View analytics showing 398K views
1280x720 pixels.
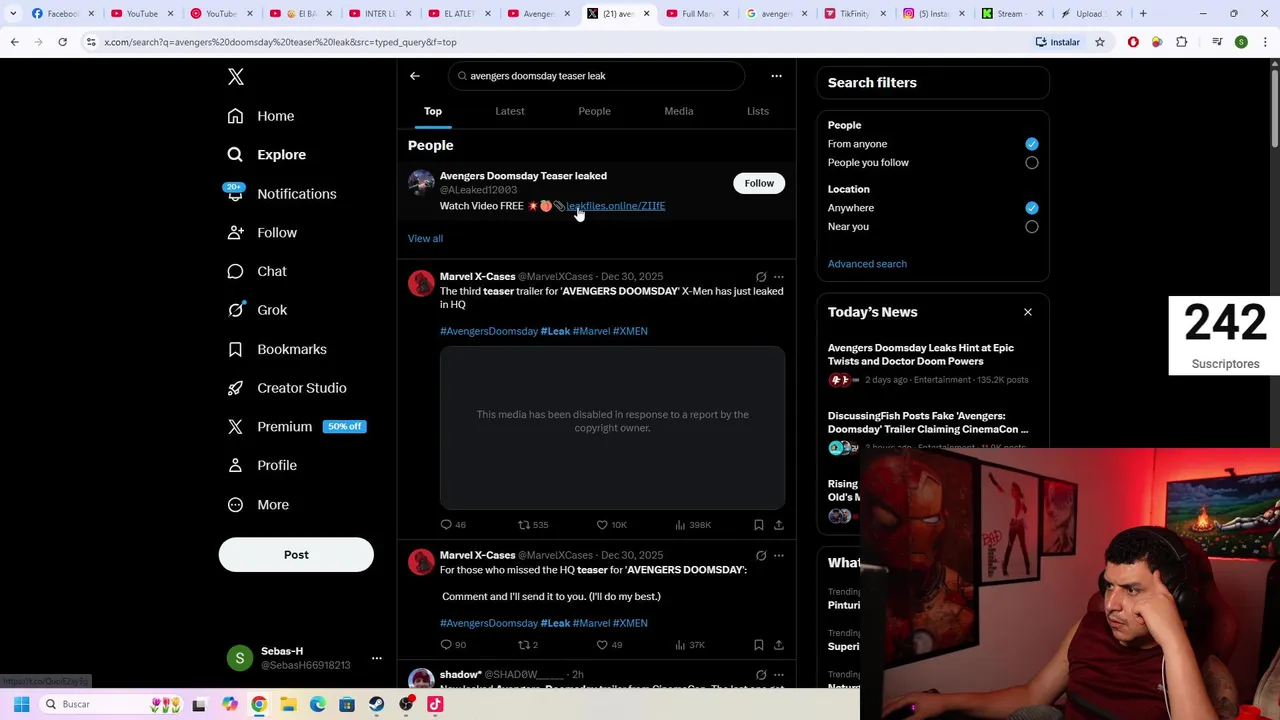tap(693, 525)
